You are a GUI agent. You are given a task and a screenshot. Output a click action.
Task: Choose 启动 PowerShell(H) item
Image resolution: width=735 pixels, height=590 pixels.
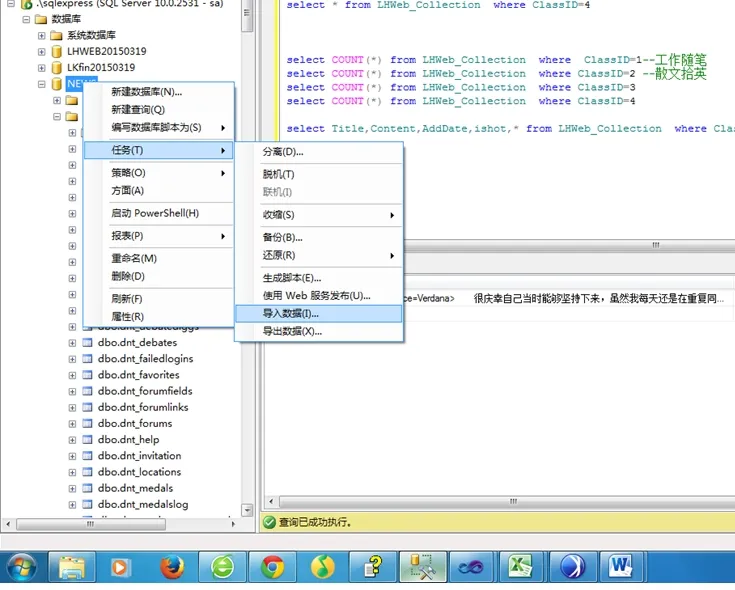[x=158, y=213]
